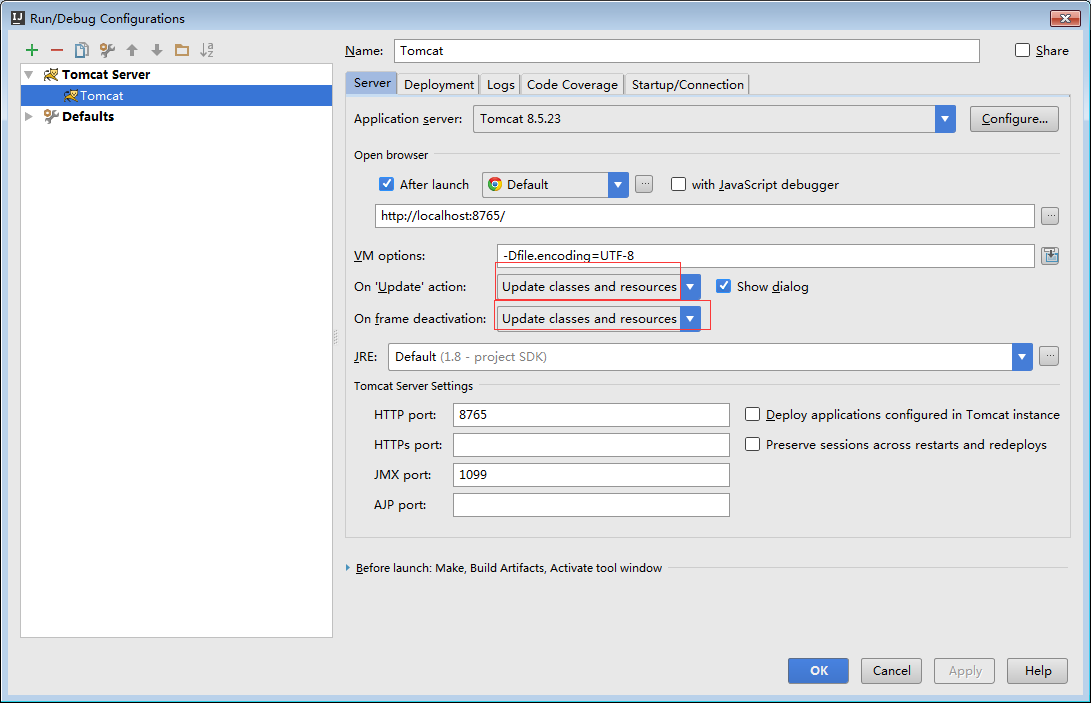This screenshot has height=703, width=1091.
Task: Sort configurations alphabetically
Action: point(207,50)
